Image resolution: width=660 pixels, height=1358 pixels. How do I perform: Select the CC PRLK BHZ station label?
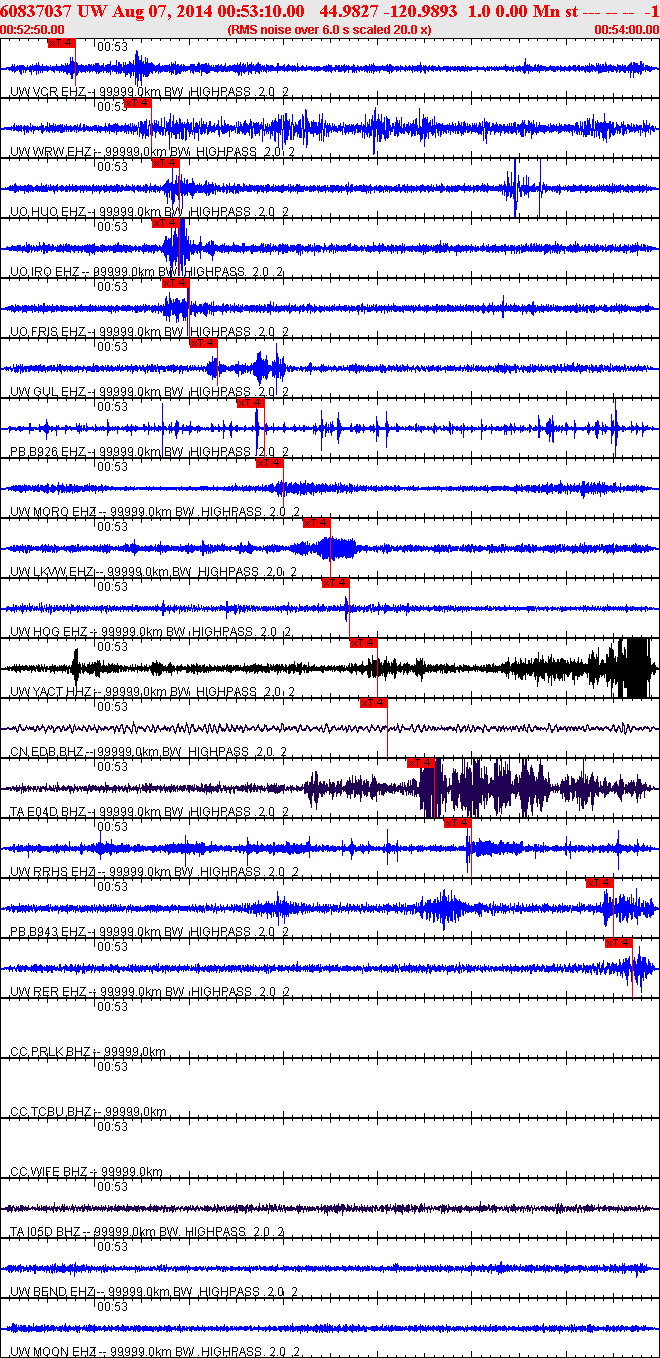87,1051
